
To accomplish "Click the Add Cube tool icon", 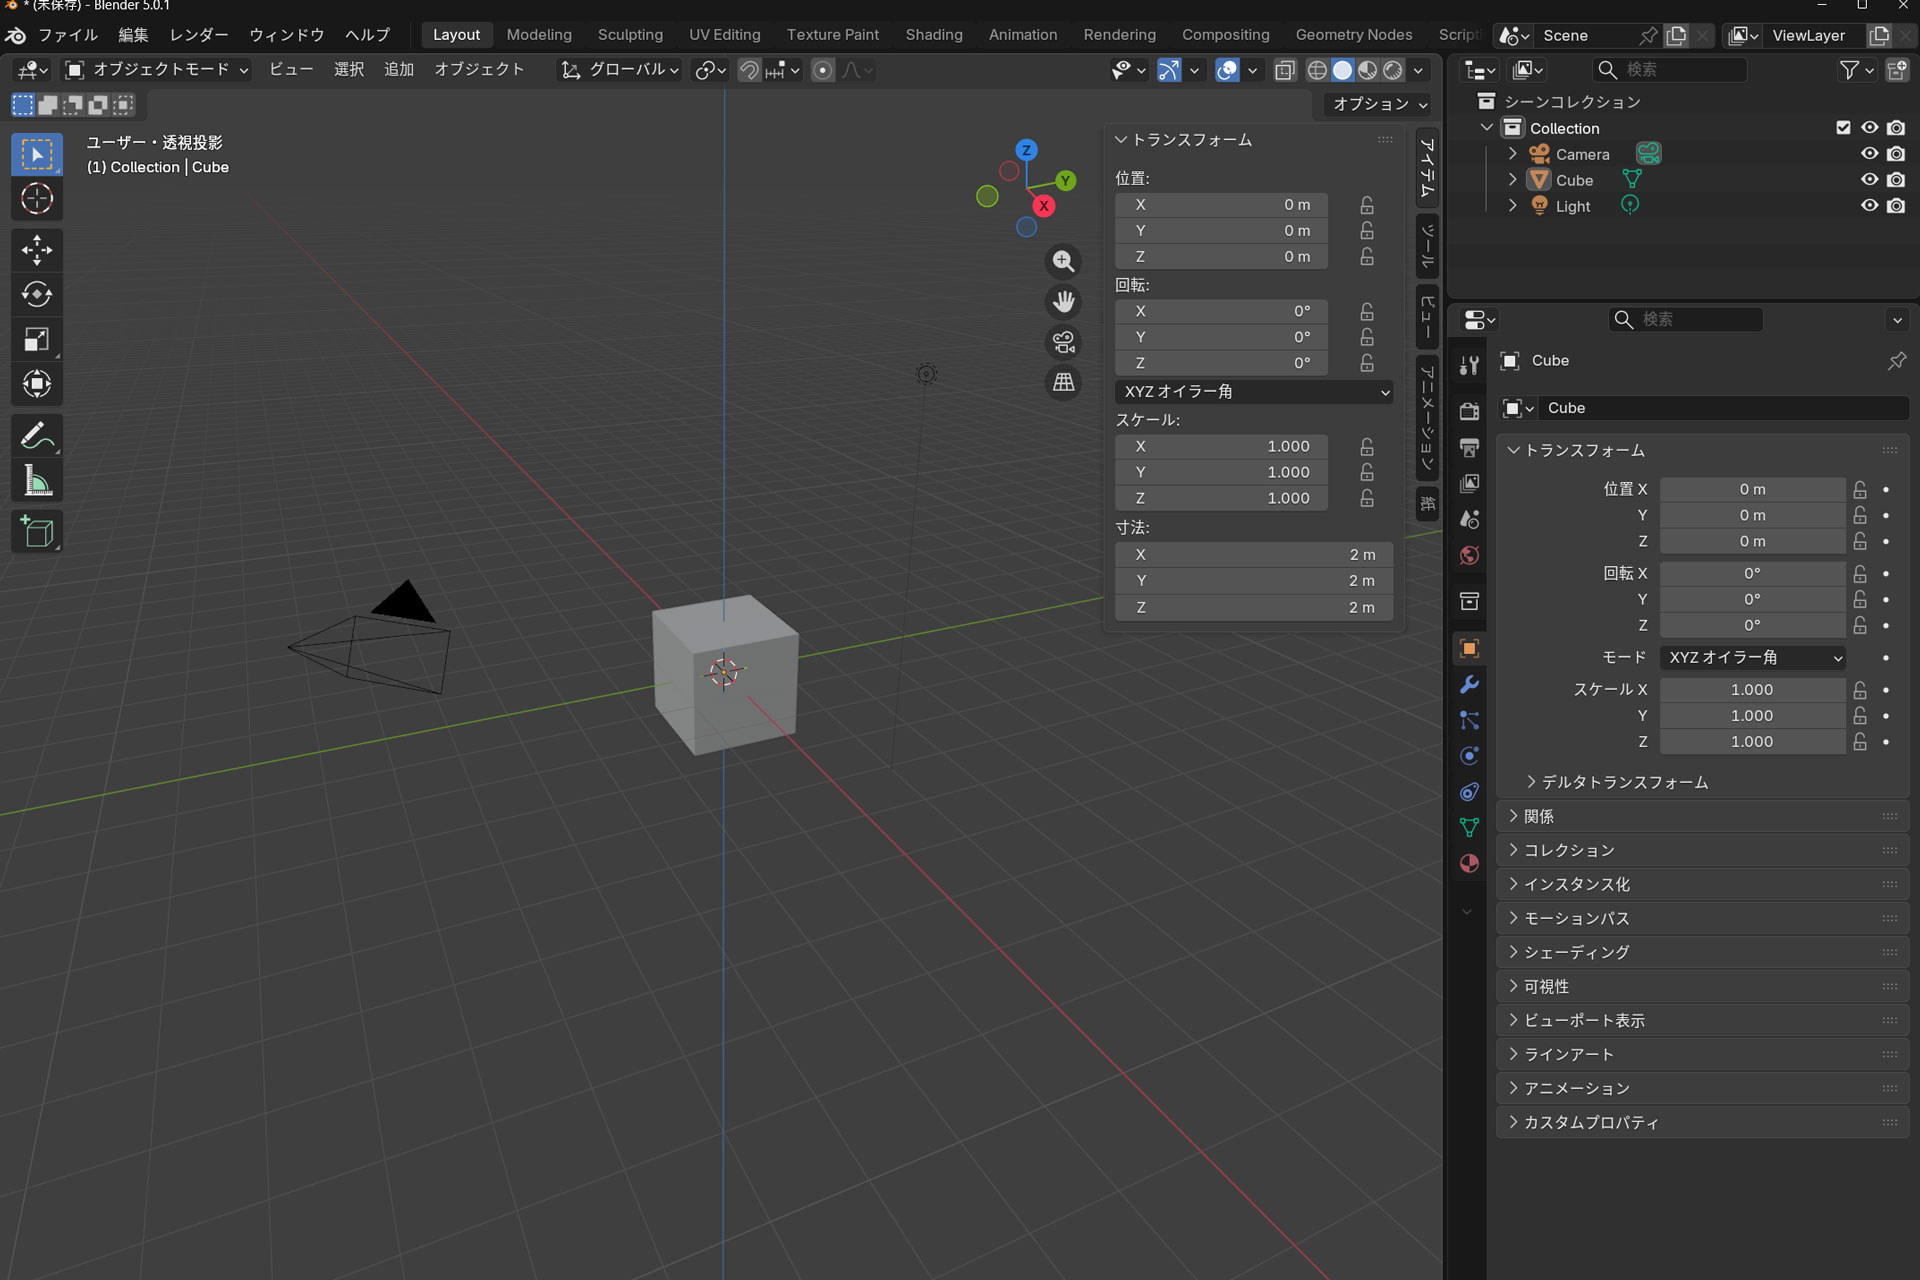I will (x=37, y=532).
